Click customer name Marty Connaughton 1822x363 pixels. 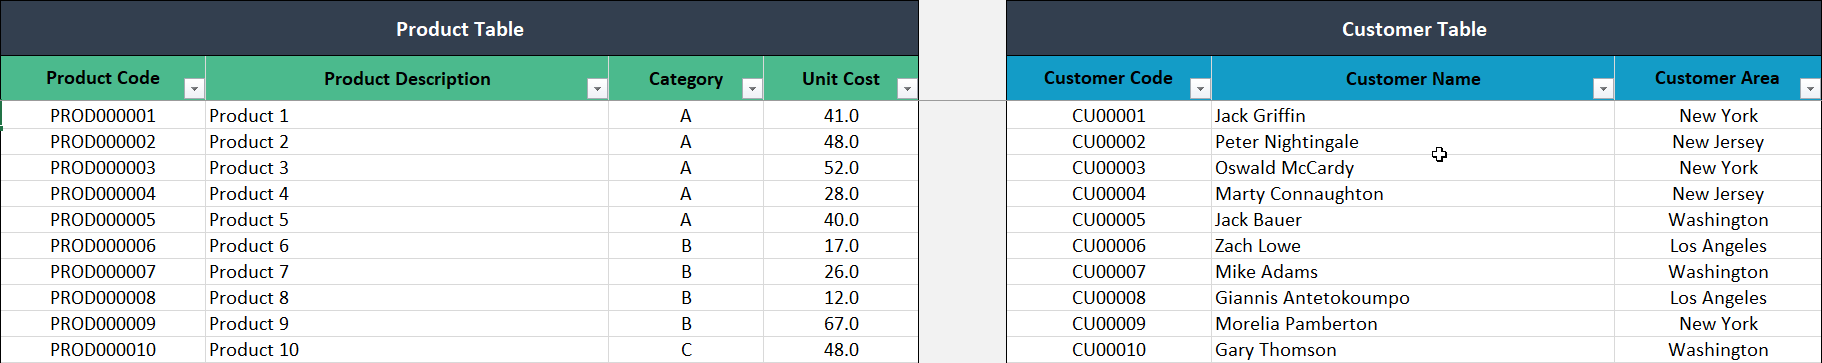[x=1413, y=193]
